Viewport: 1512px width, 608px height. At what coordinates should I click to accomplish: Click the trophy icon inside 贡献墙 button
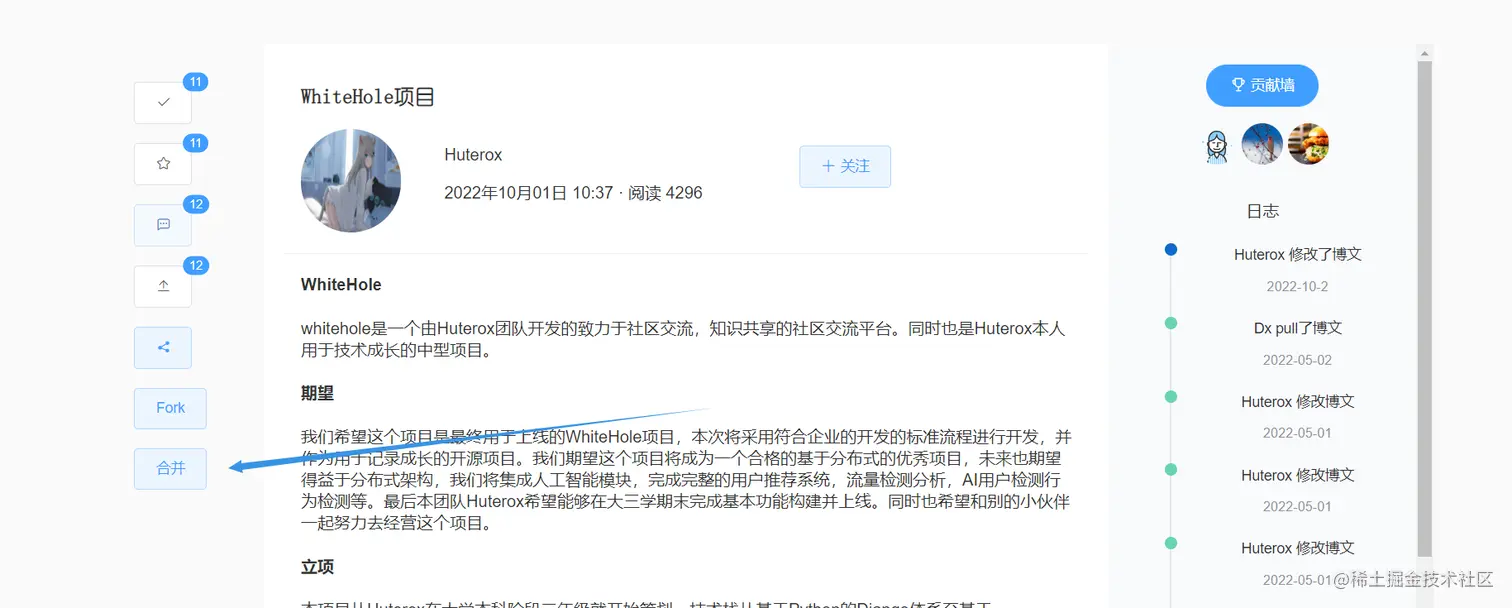(x=1232, y=85)
